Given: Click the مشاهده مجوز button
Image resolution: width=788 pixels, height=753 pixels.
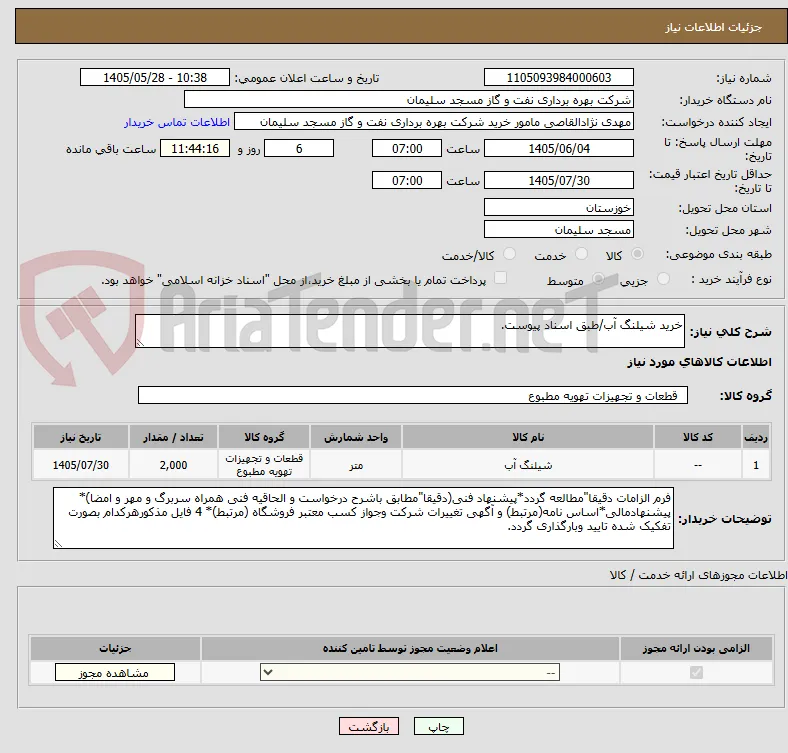Looking at the screenshot, I should (115, 673).
